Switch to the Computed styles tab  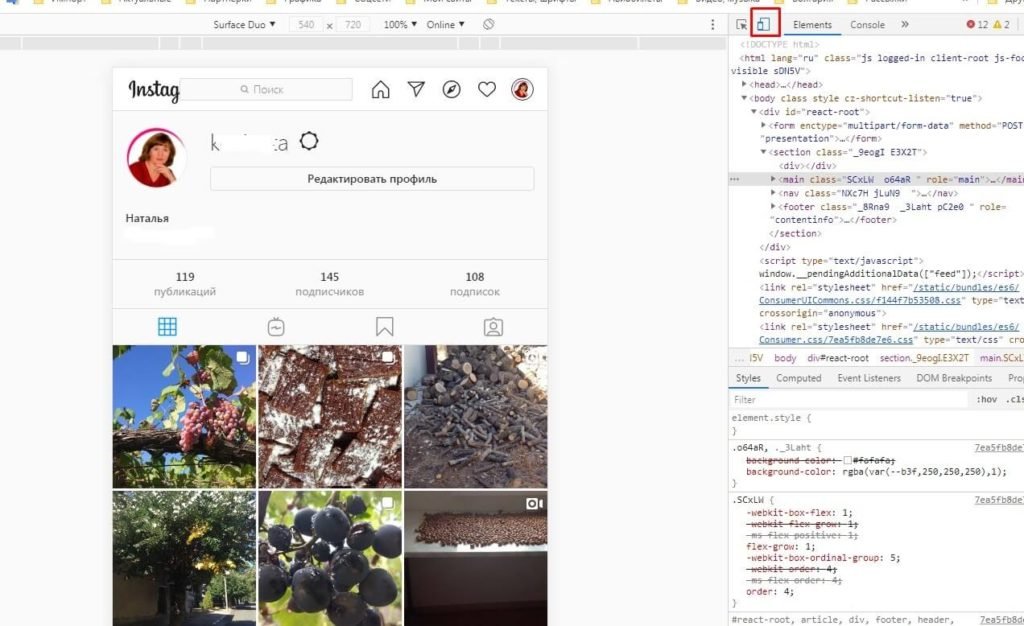click(798, 378)
